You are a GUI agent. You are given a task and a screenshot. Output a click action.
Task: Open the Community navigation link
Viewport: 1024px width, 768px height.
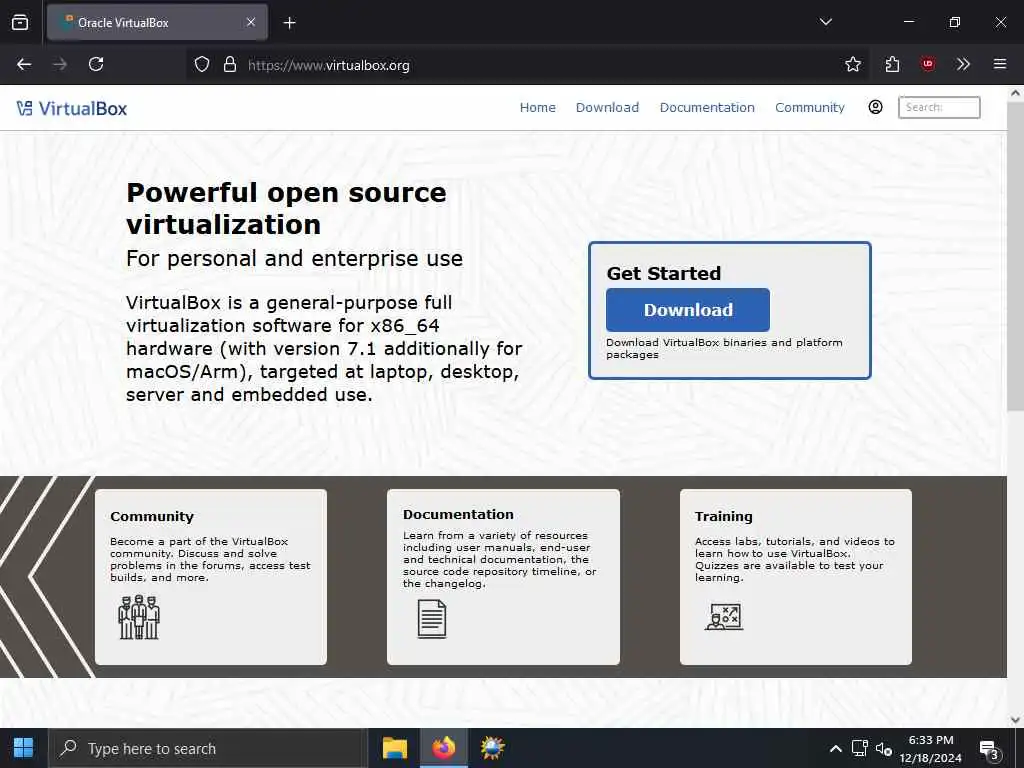[x=810, y=108]
